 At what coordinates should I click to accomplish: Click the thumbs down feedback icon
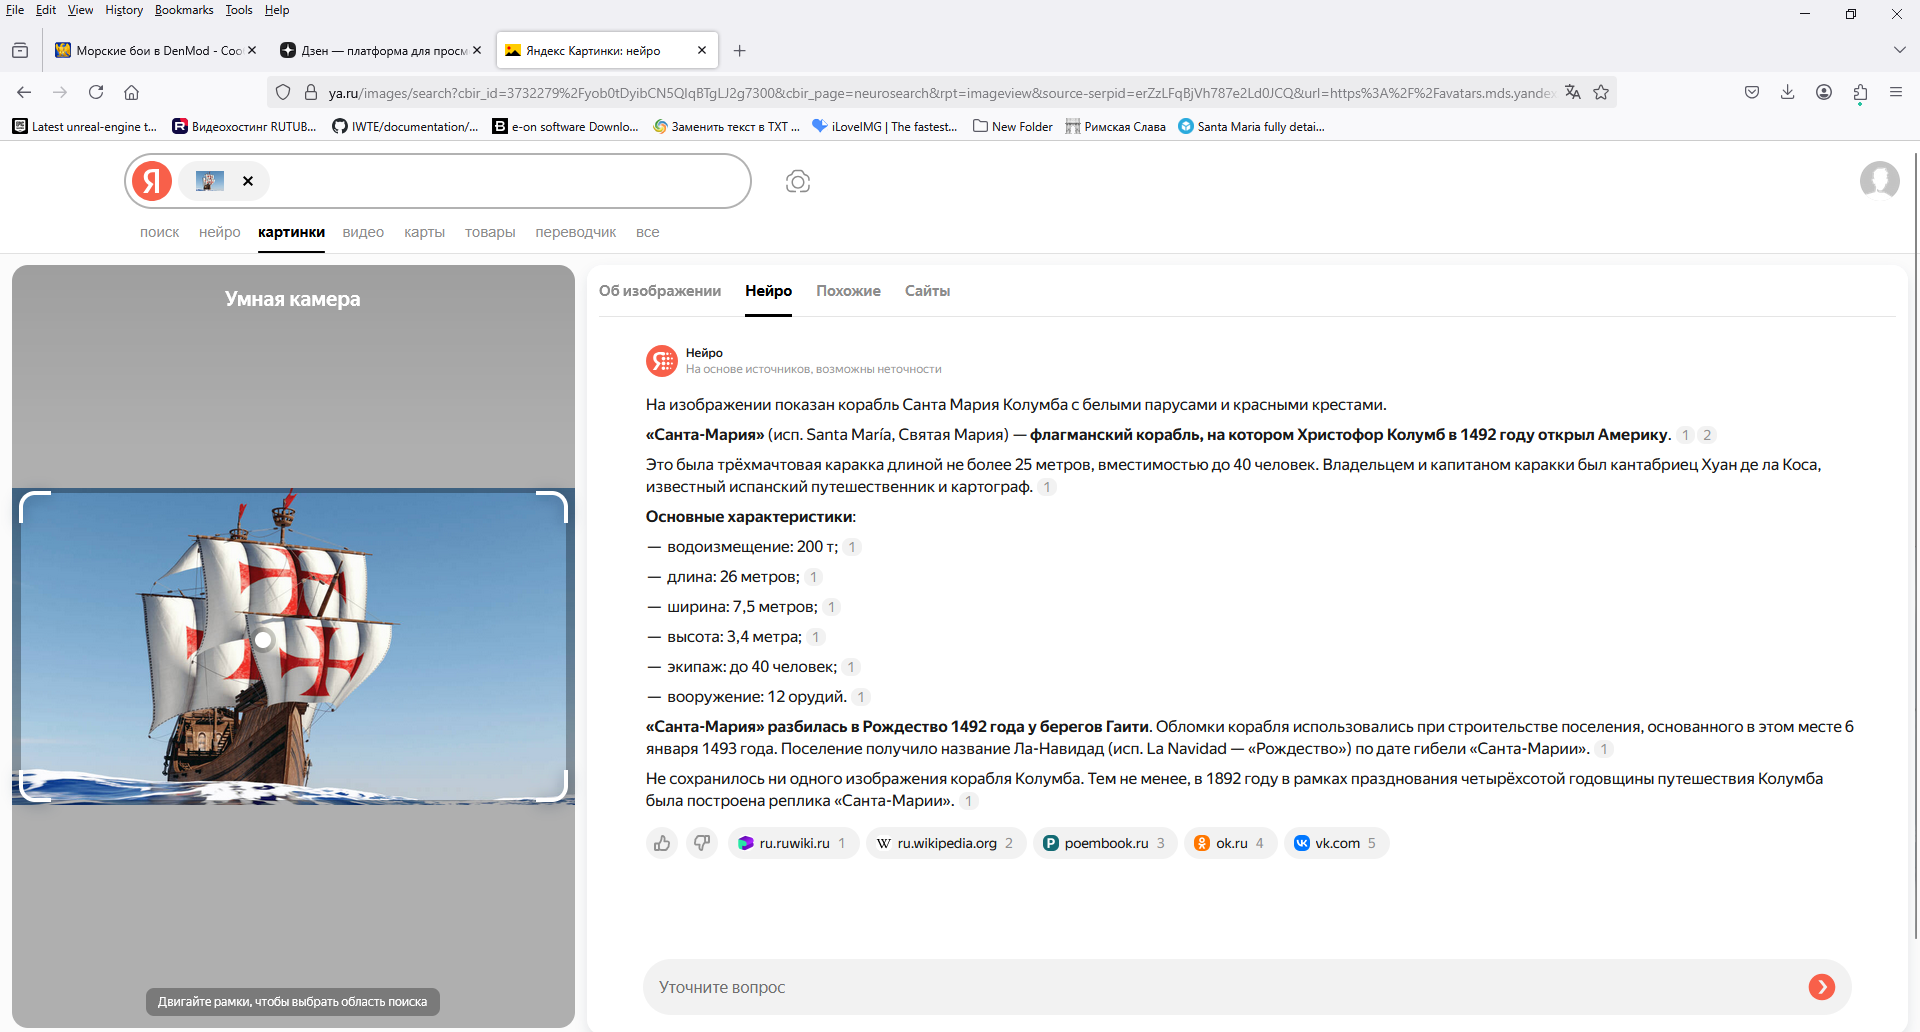[702, 843]
